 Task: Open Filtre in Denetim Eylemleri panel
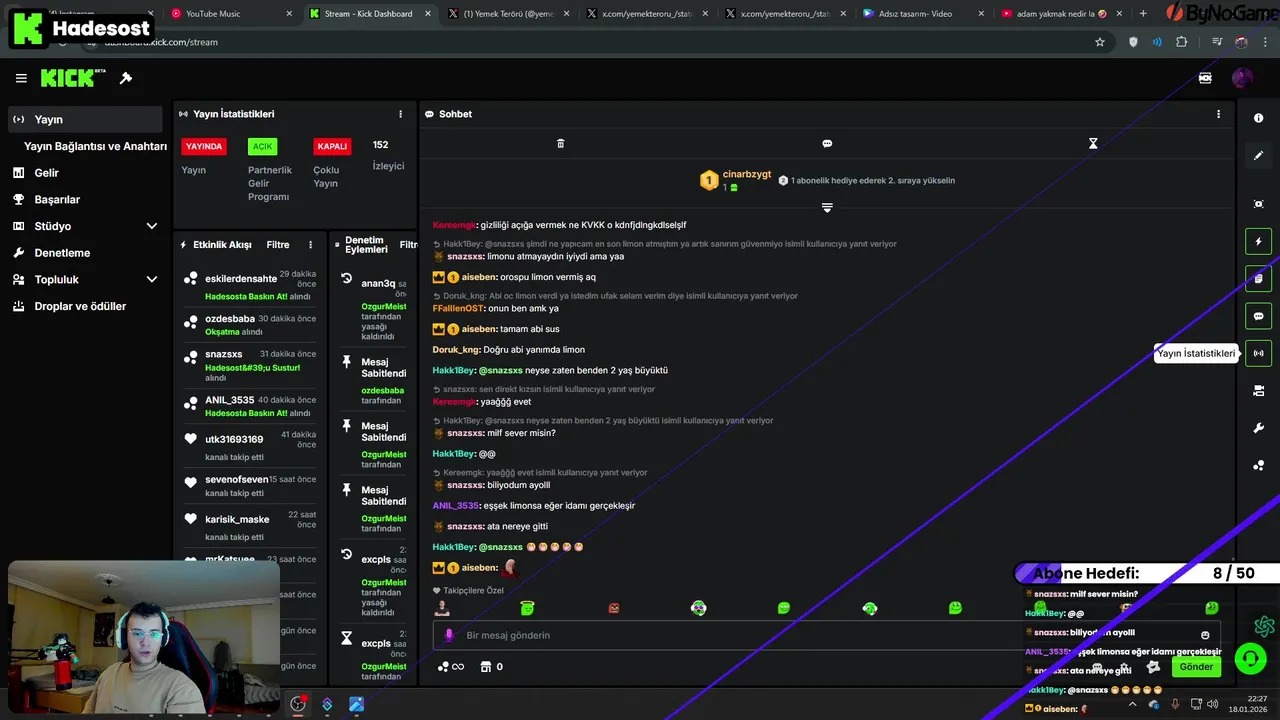[x=408, y=245]
